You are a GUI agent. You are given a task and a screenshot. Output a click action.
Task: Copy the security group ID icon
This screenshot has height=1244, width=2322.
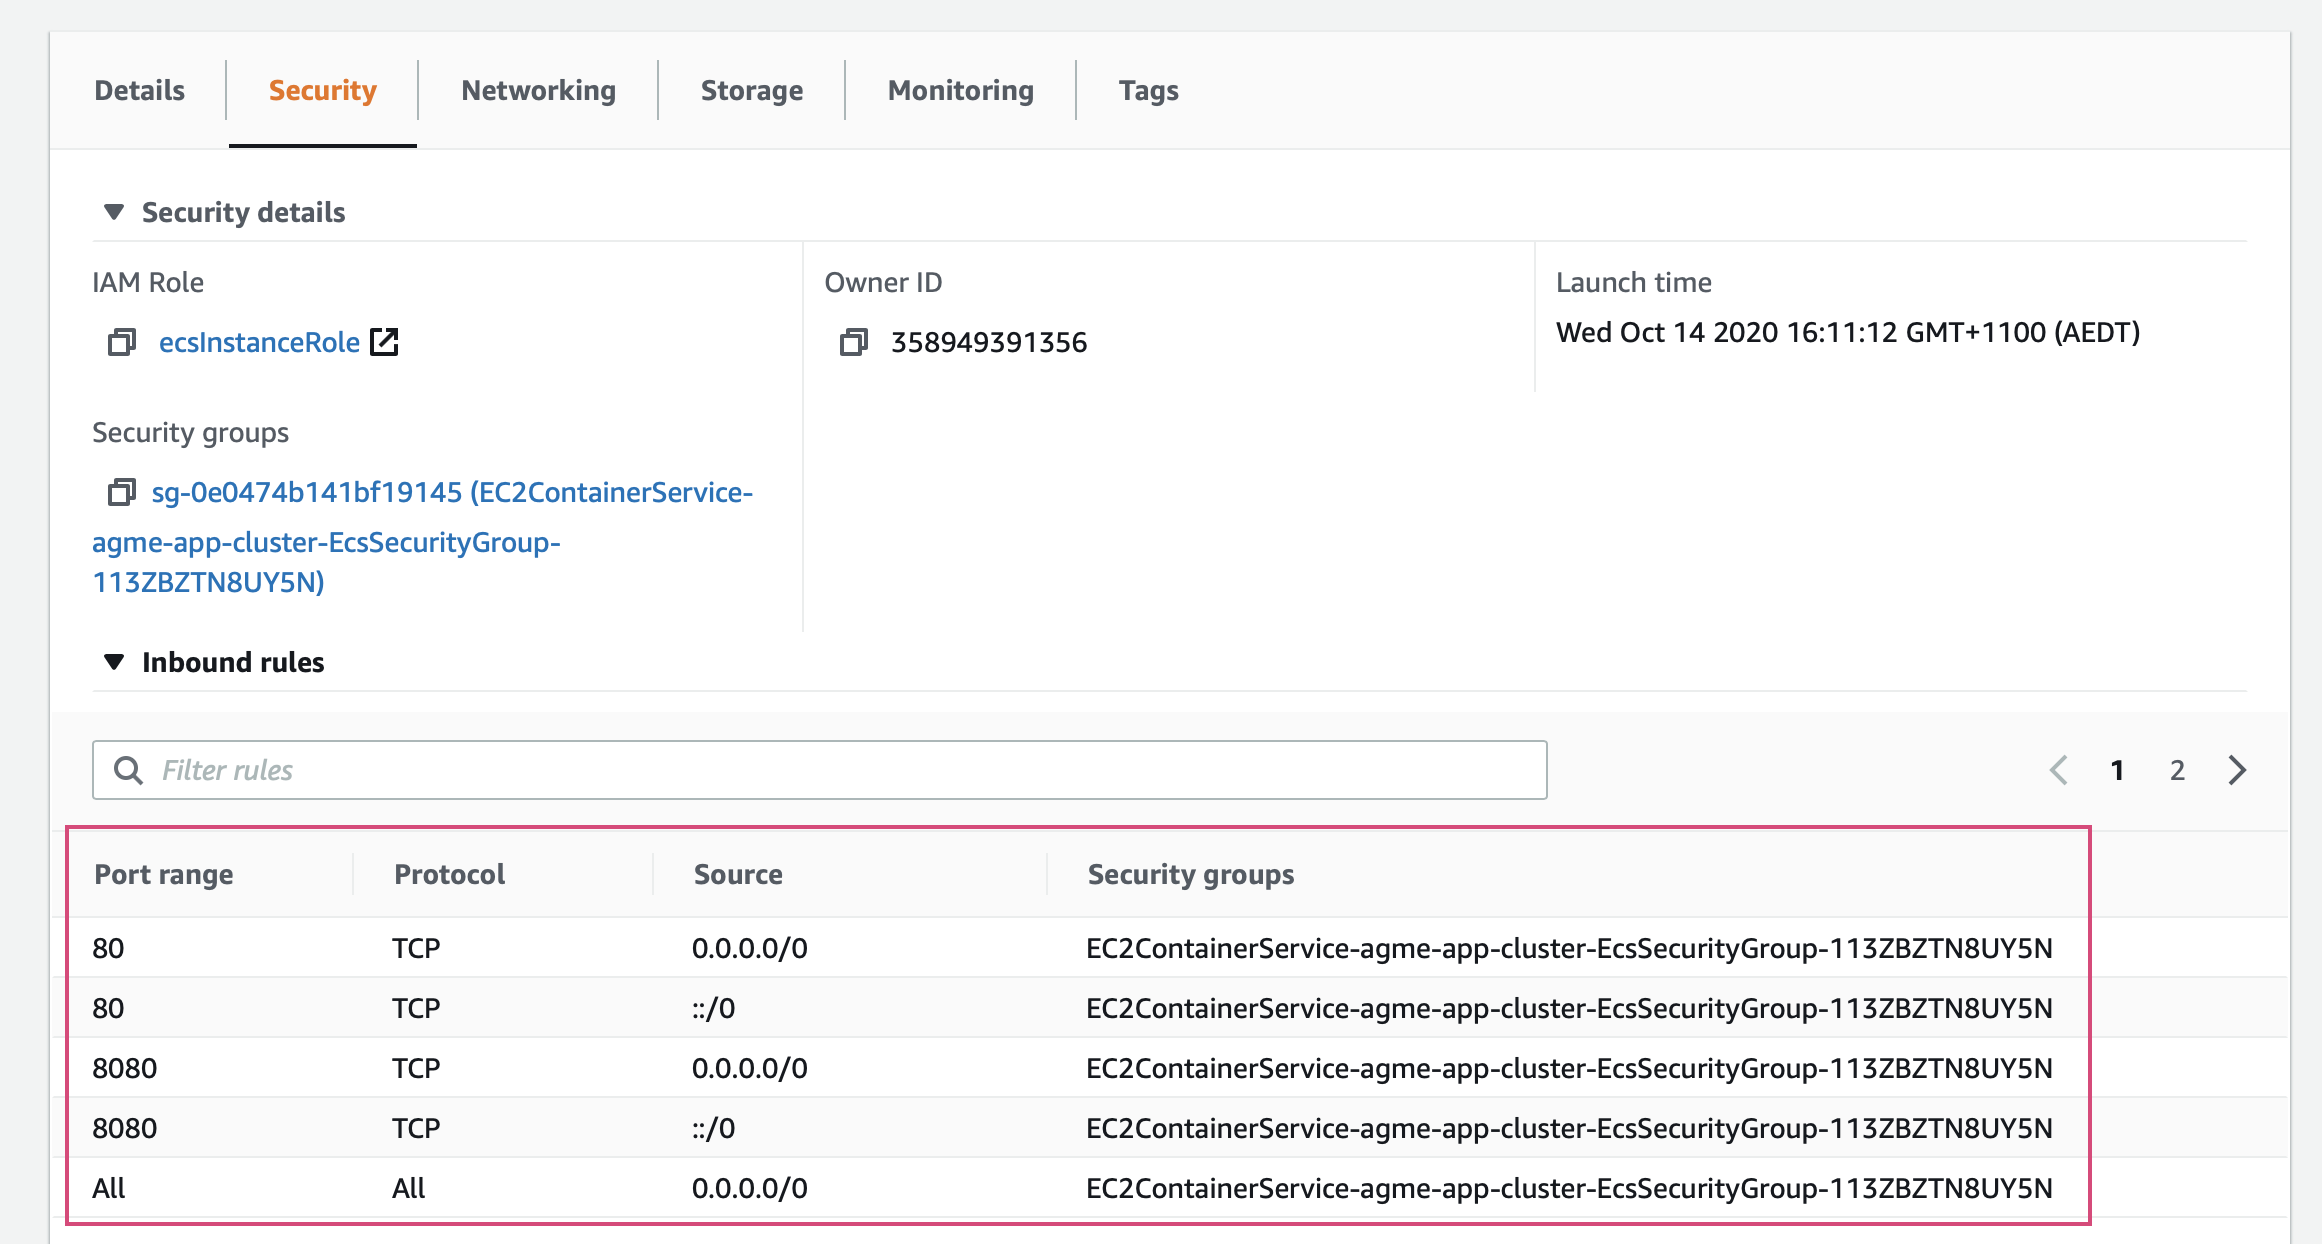[x=122, y=492]
